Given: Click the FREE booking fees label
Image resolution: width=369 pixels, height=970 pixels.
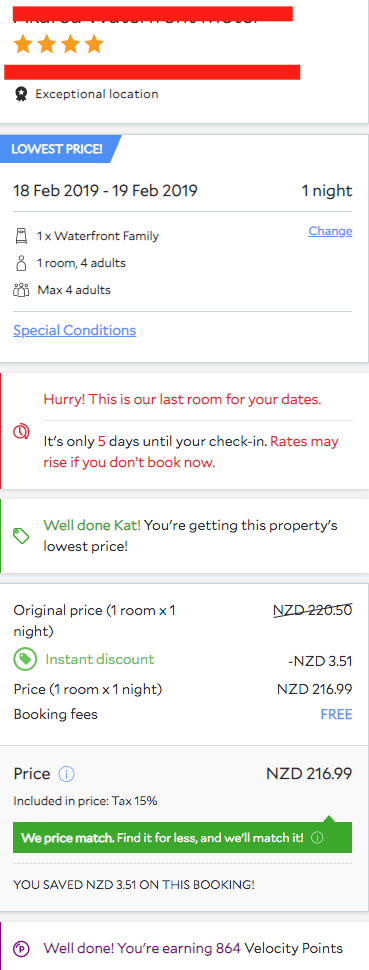Looking at the screenshot, I should 336,715.
